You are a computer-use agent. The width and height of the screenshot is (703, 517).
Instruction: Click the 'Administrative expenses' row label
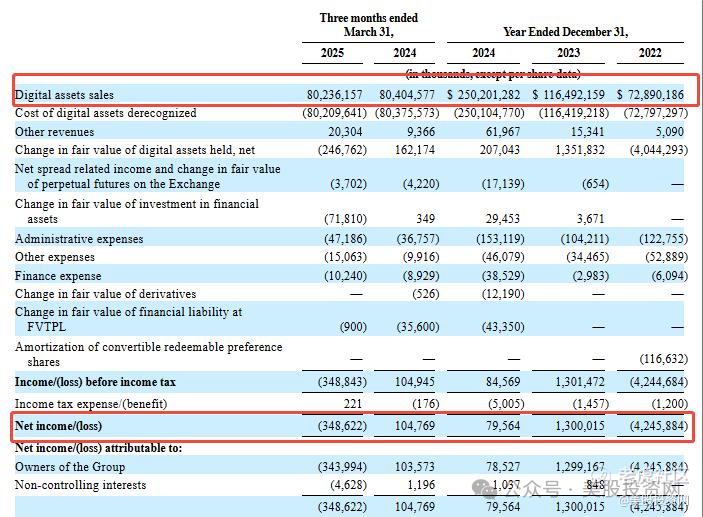click(79, 239)
